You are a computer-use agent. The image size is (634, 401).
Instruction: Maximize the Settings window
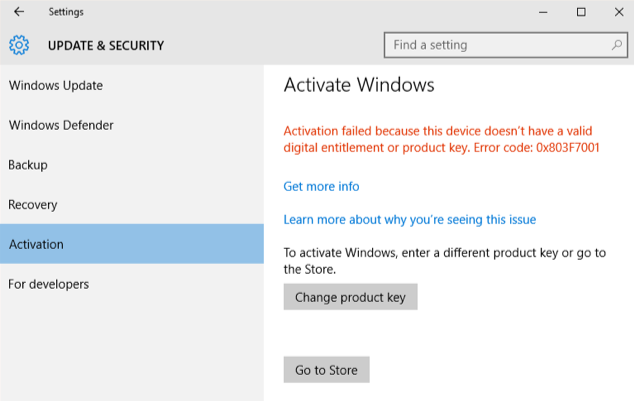[581, 12]
